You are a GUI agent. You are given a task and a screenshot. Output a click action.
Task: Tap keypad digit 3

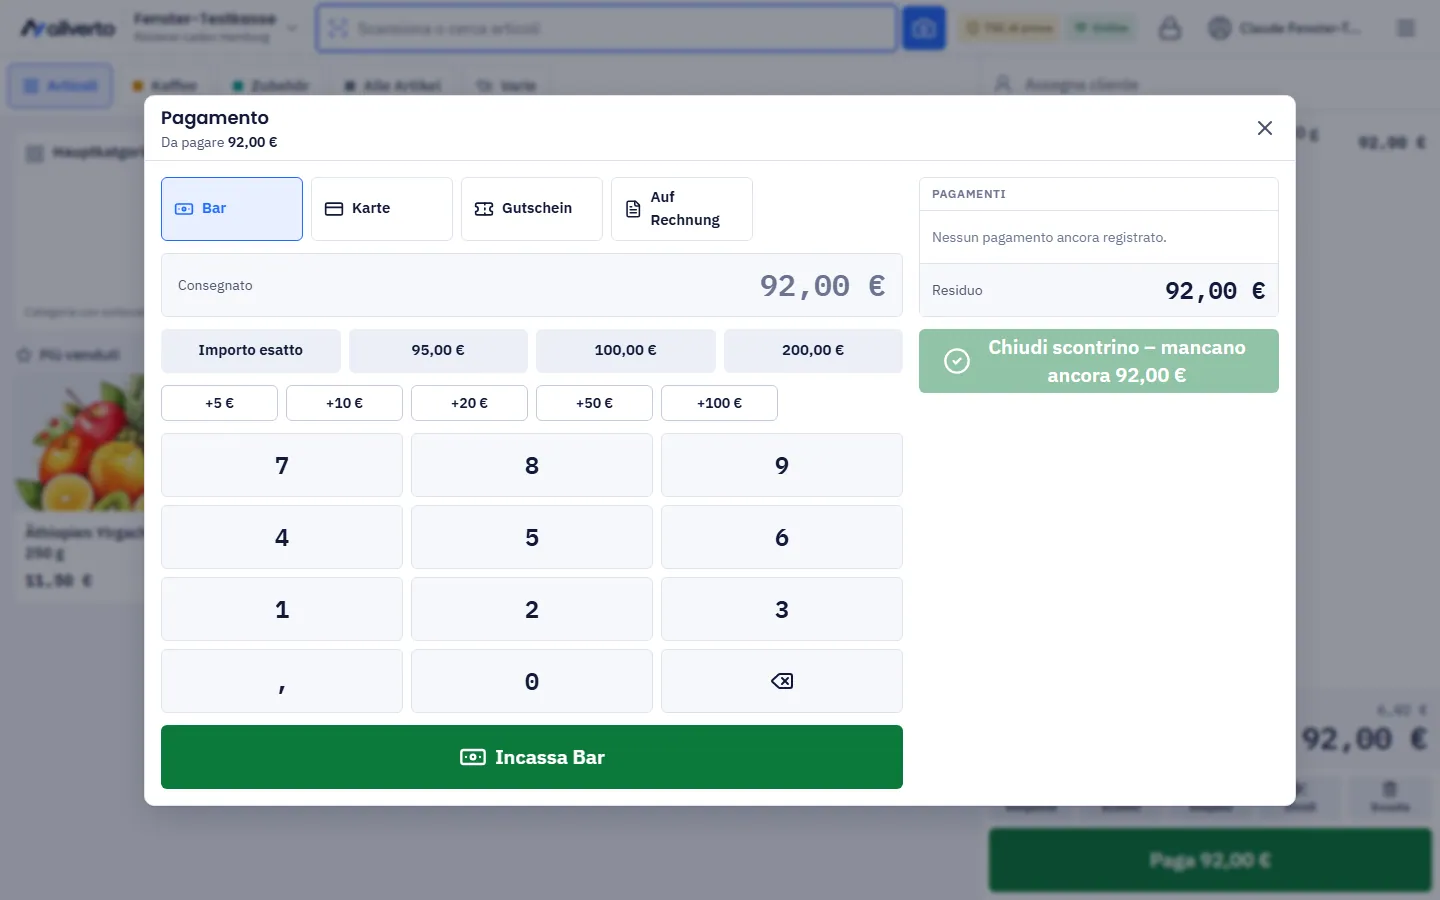782,609
